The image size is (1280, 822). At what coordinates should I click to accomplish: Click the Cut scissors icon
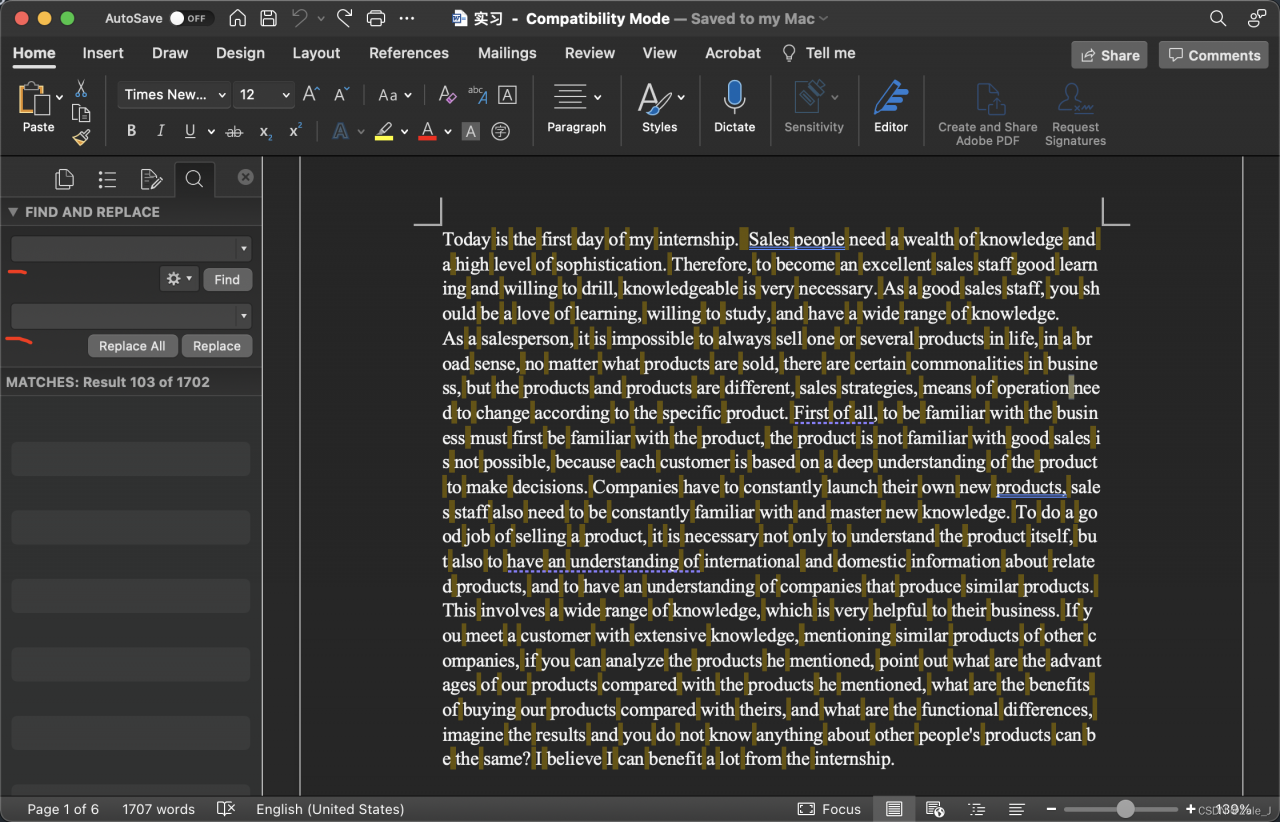(x=81, y=89)
